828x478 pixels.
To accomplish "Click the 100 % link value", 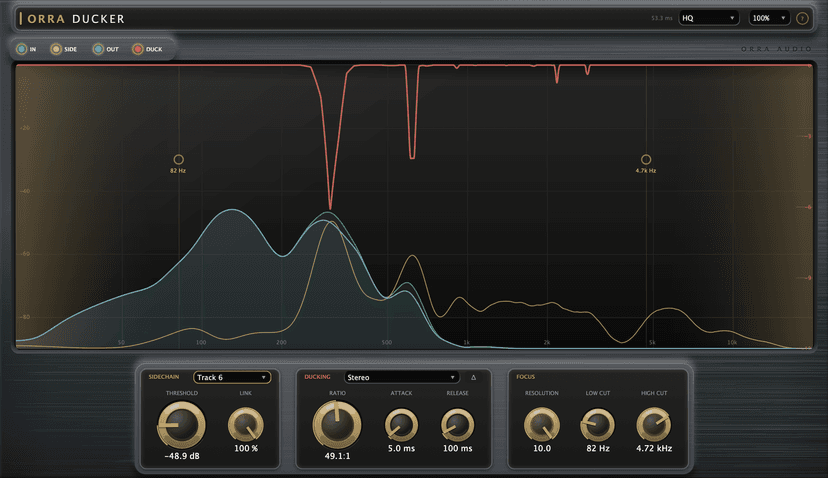I will click(x=246, y=448).
